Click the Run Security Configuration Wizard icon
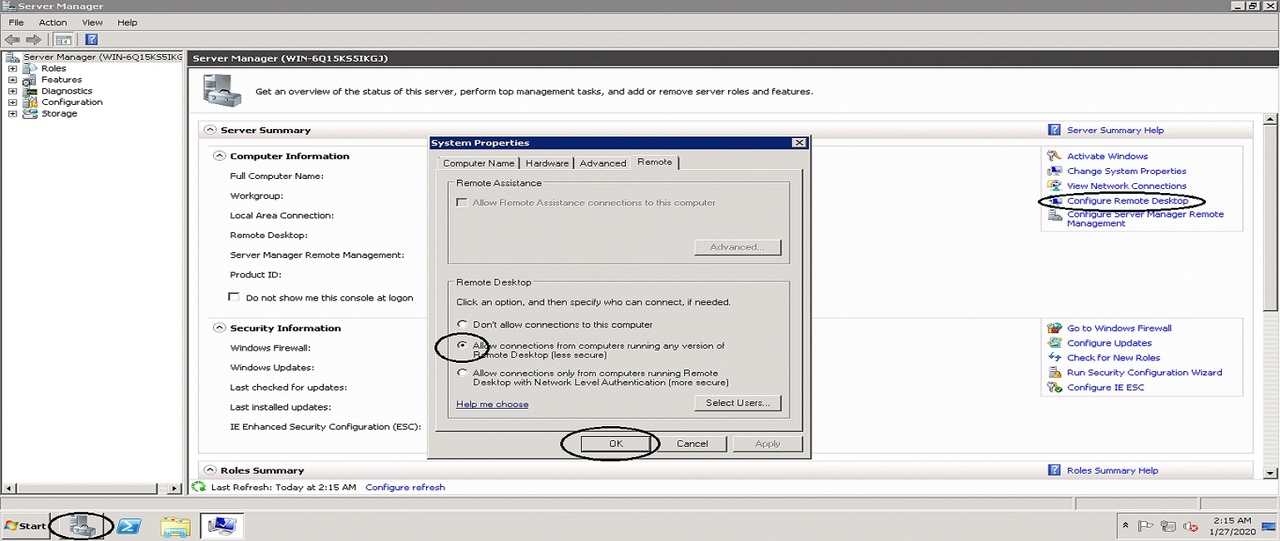Viewport: 1280px width, 541px height. point(1054,372)
